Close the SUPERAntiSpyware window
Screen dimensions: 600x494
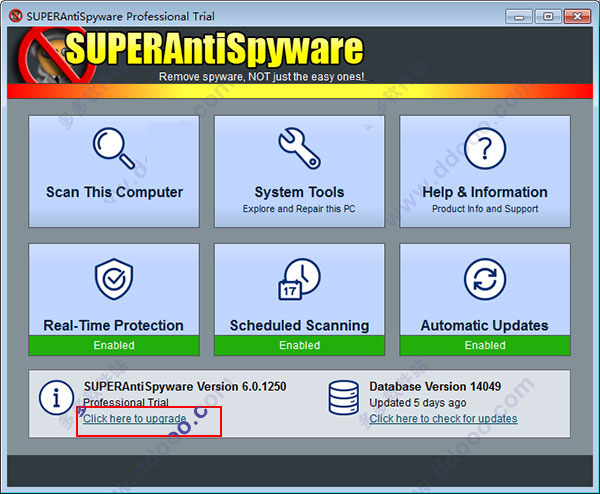577,16
